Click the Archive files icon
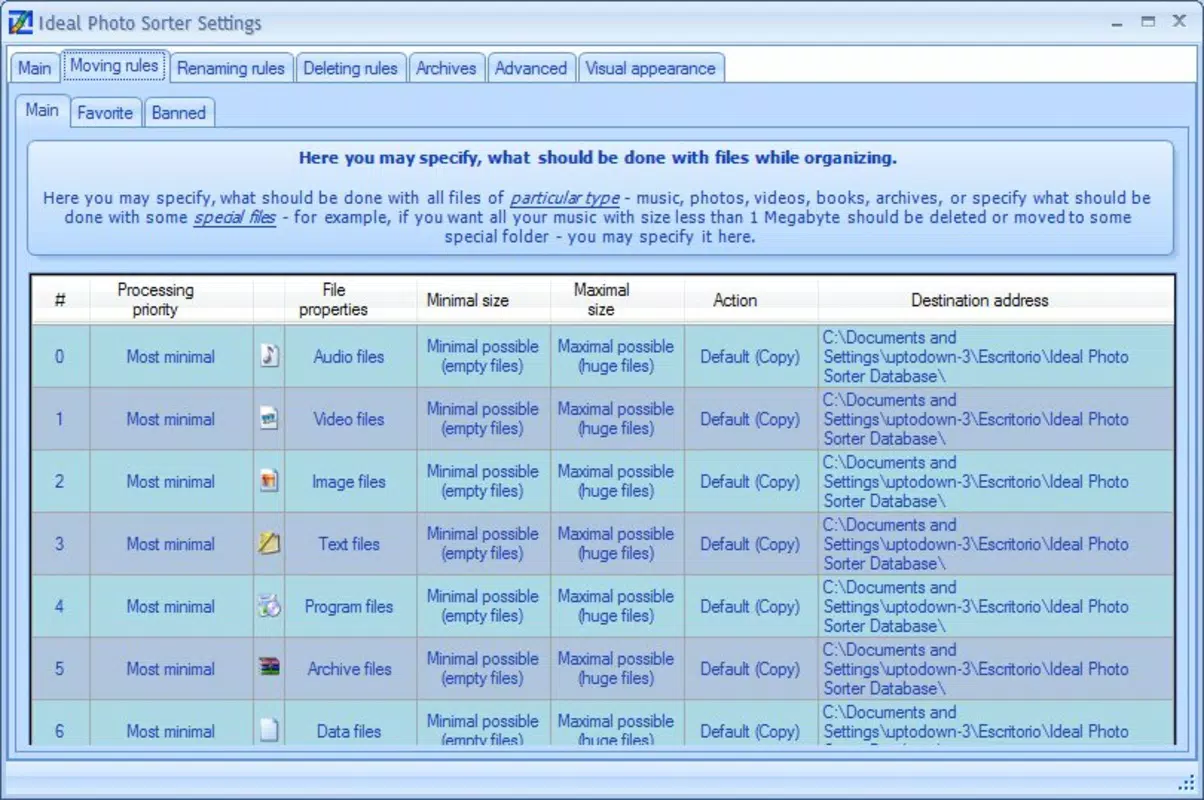1204x800 pixels. click(269, 669)
